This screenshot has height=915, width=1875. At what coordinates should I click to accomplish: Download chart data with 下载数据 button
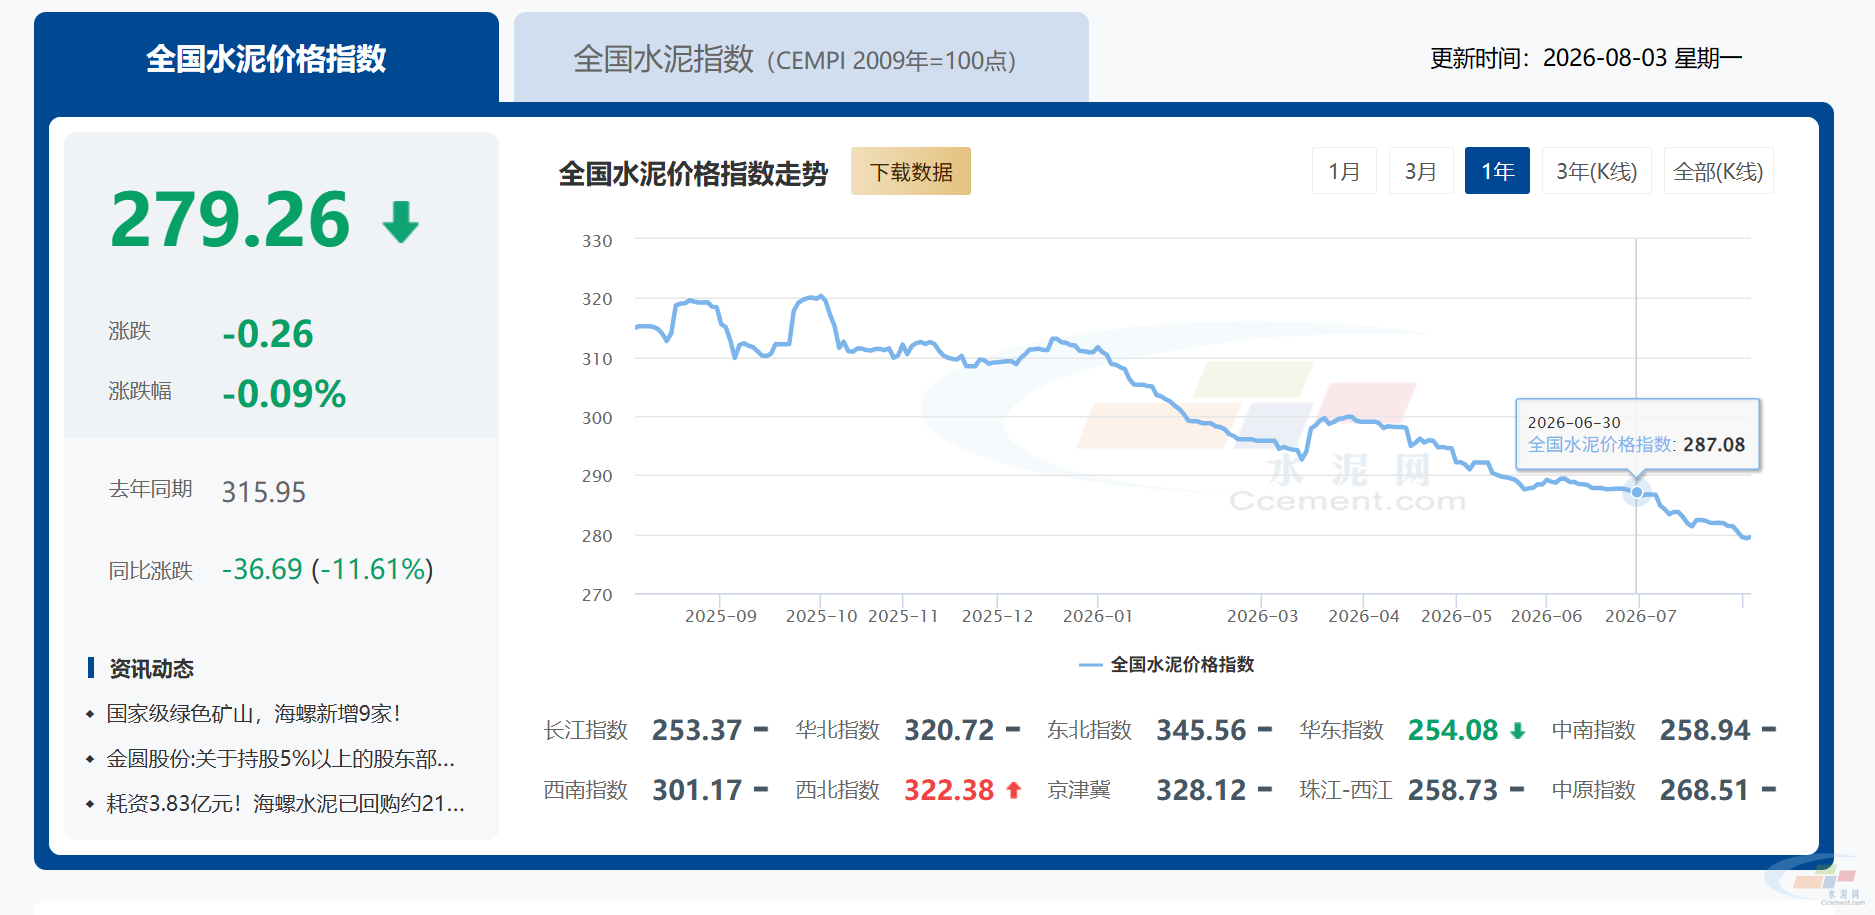[x=911, y=171]
